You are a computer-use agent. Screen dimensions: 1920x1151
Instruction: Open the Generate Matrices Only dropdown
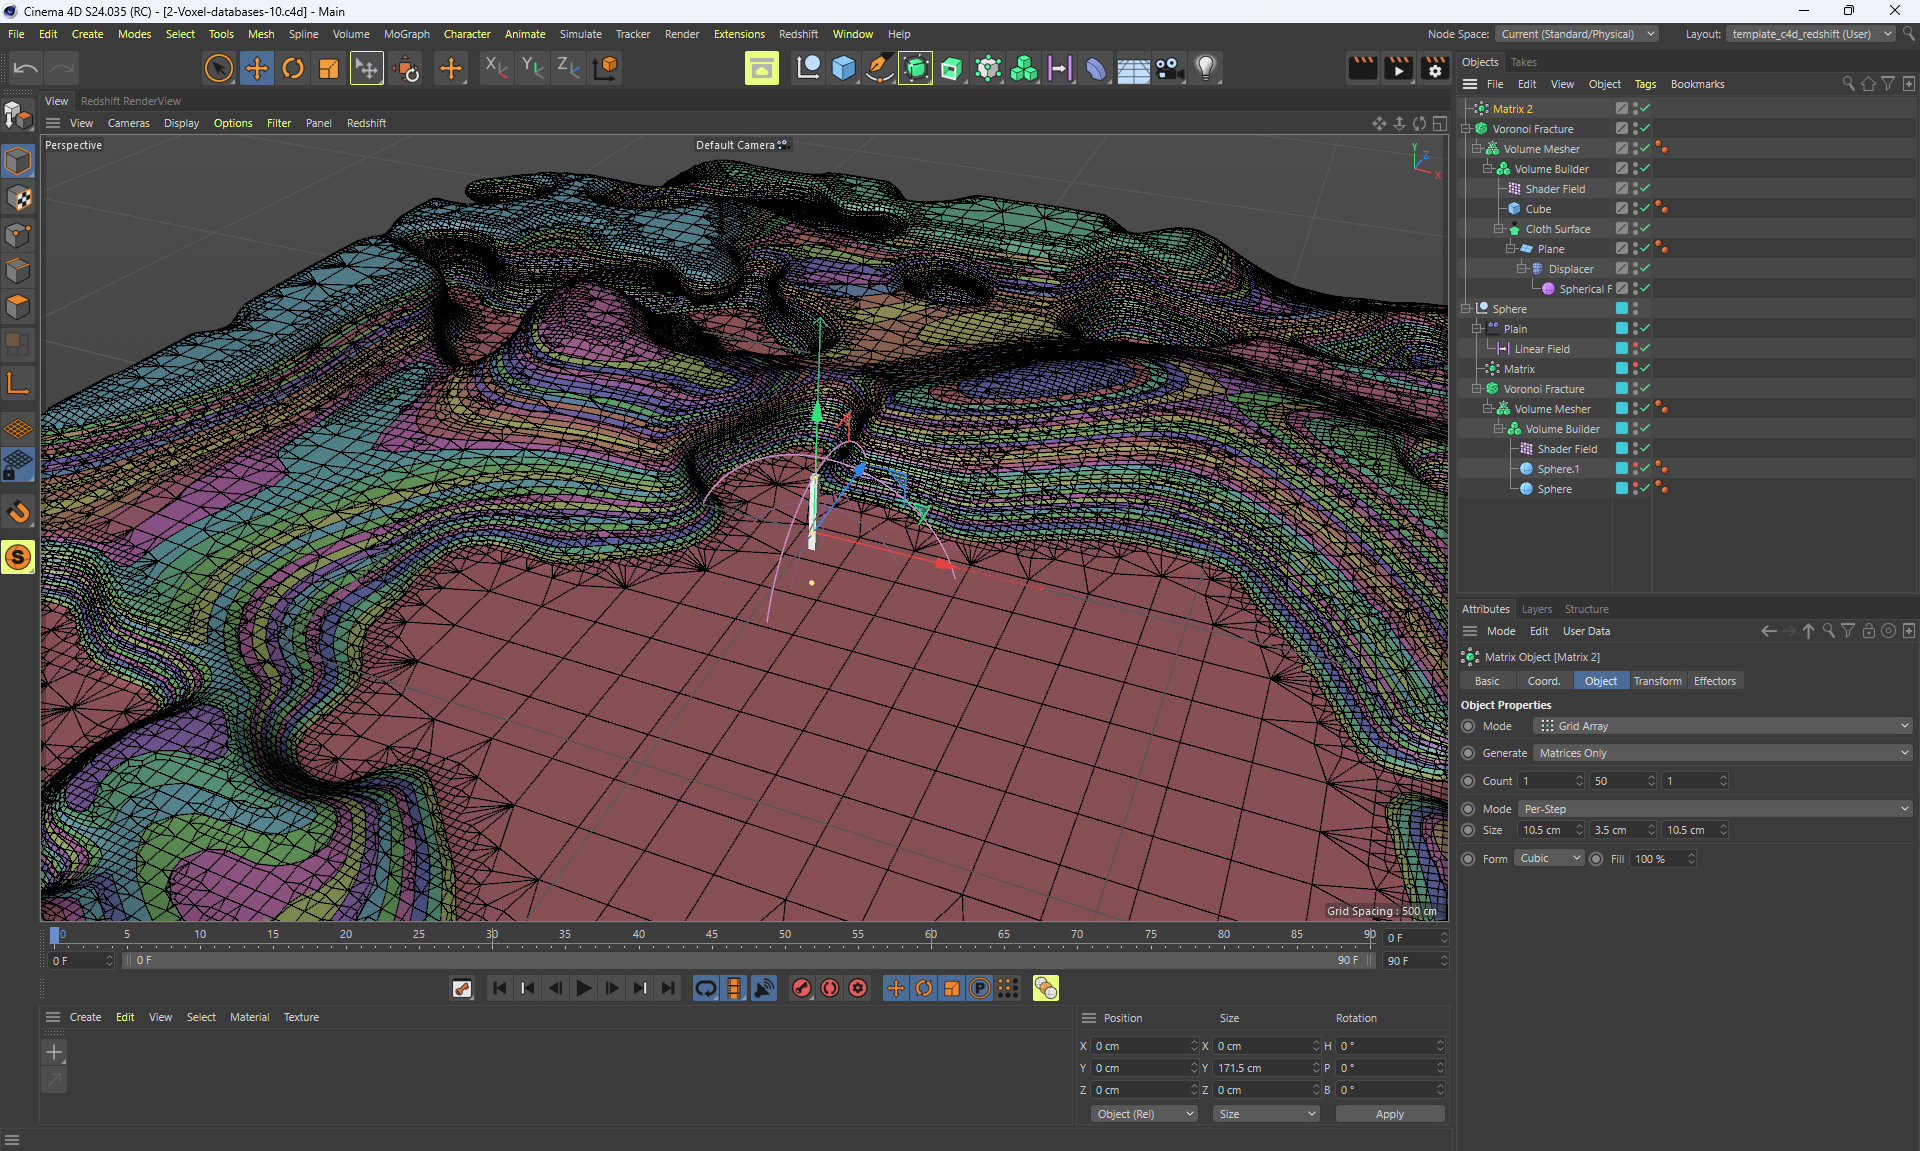tap(1722, 753)
